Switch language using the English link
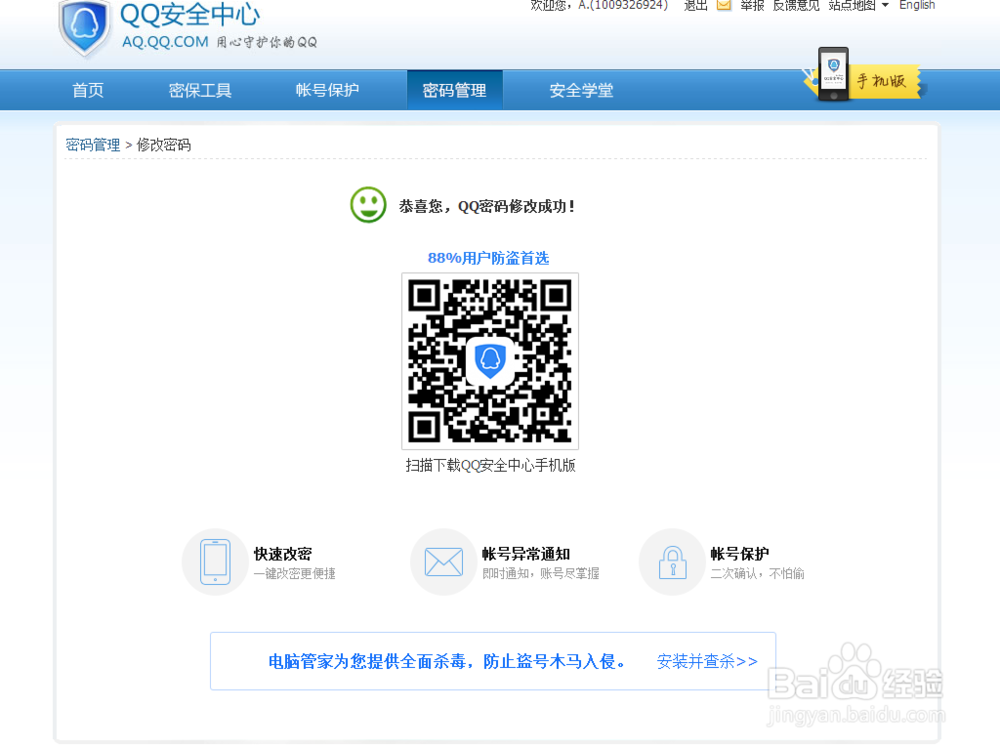The height and width of the screenshot is (749, 1000). 917,6
